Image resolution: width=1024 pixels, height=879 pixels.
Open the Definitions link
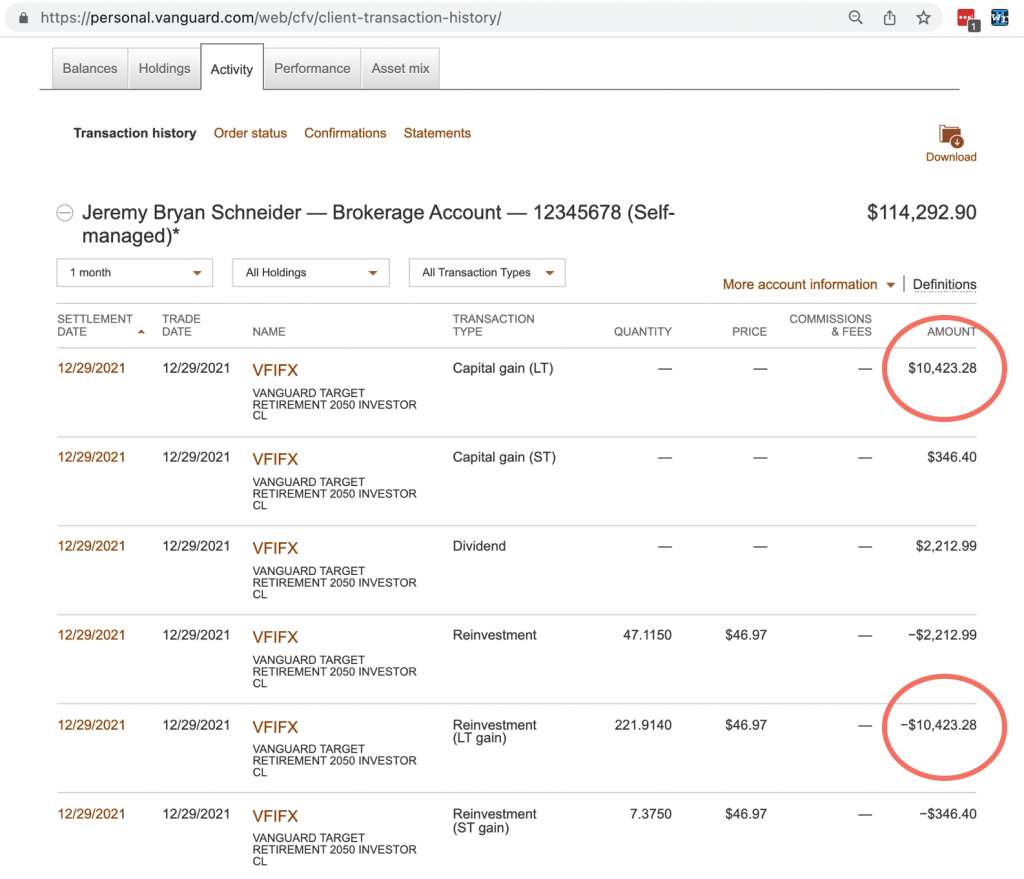pos(944,285)
